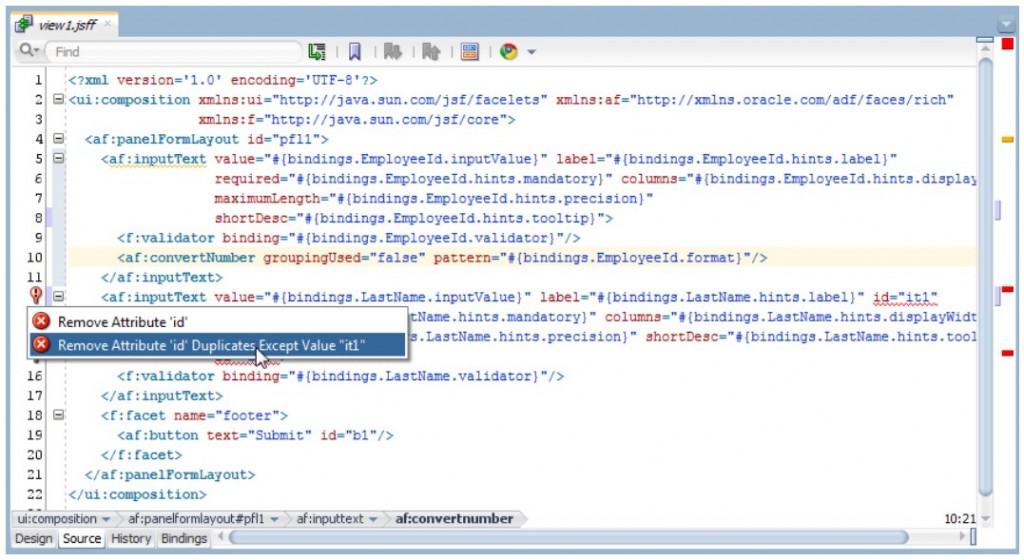Switch to the History tab

click(x=131, y=539)
